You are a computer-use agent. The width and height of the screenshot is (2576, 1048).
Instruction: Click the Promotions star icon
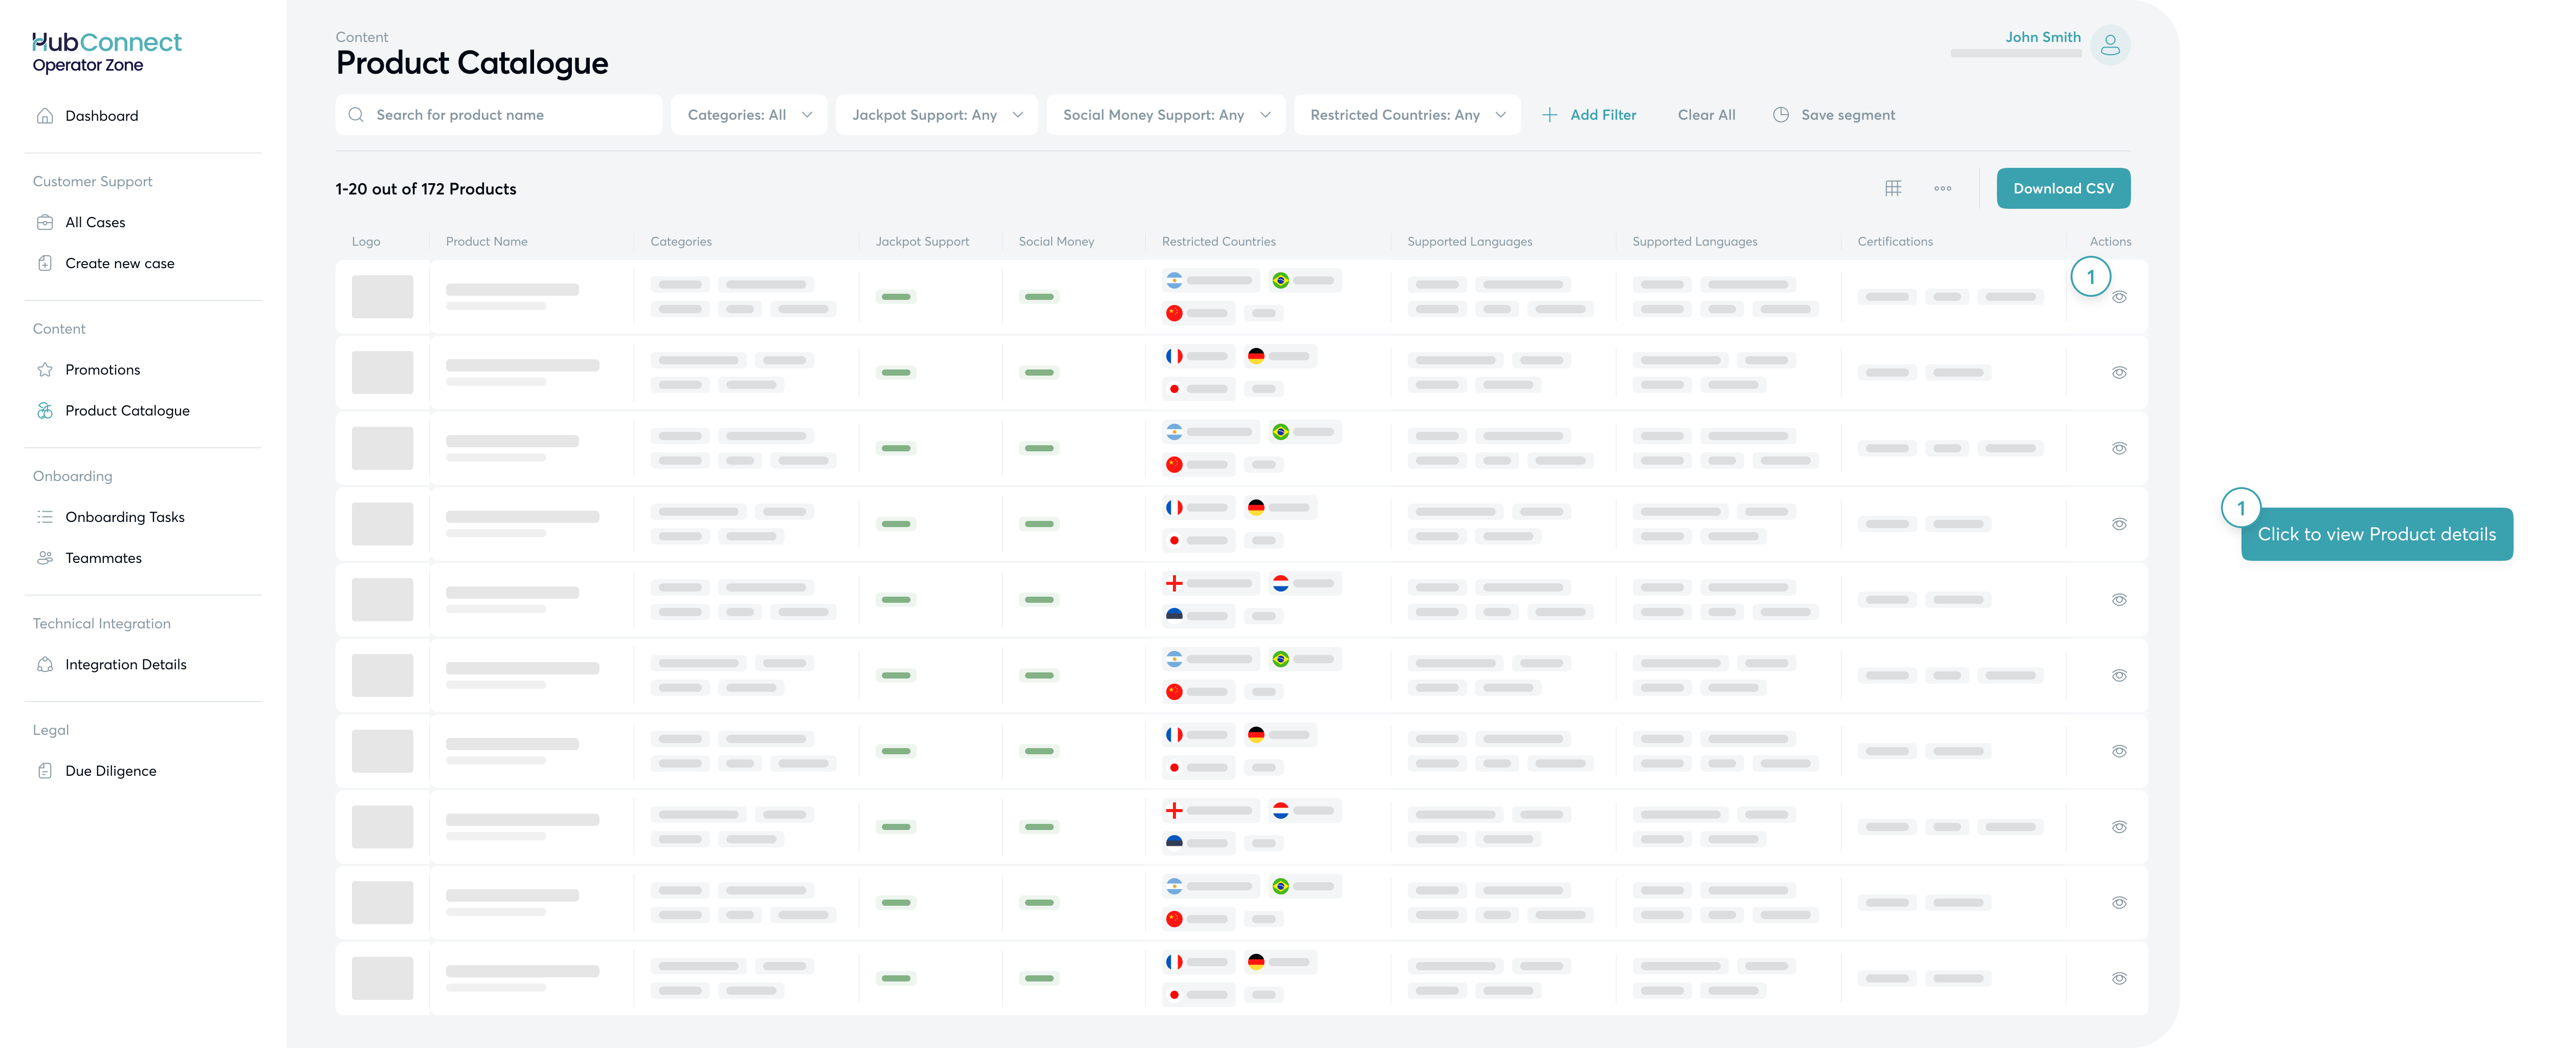point(45,370)
